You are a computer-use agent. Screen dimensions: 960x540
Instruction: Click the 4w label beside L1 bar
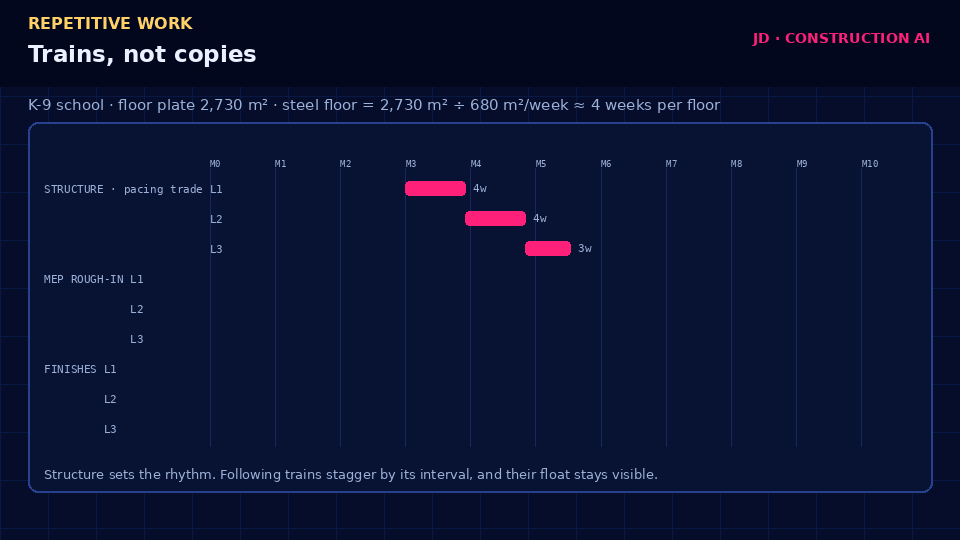click(480, 189)
